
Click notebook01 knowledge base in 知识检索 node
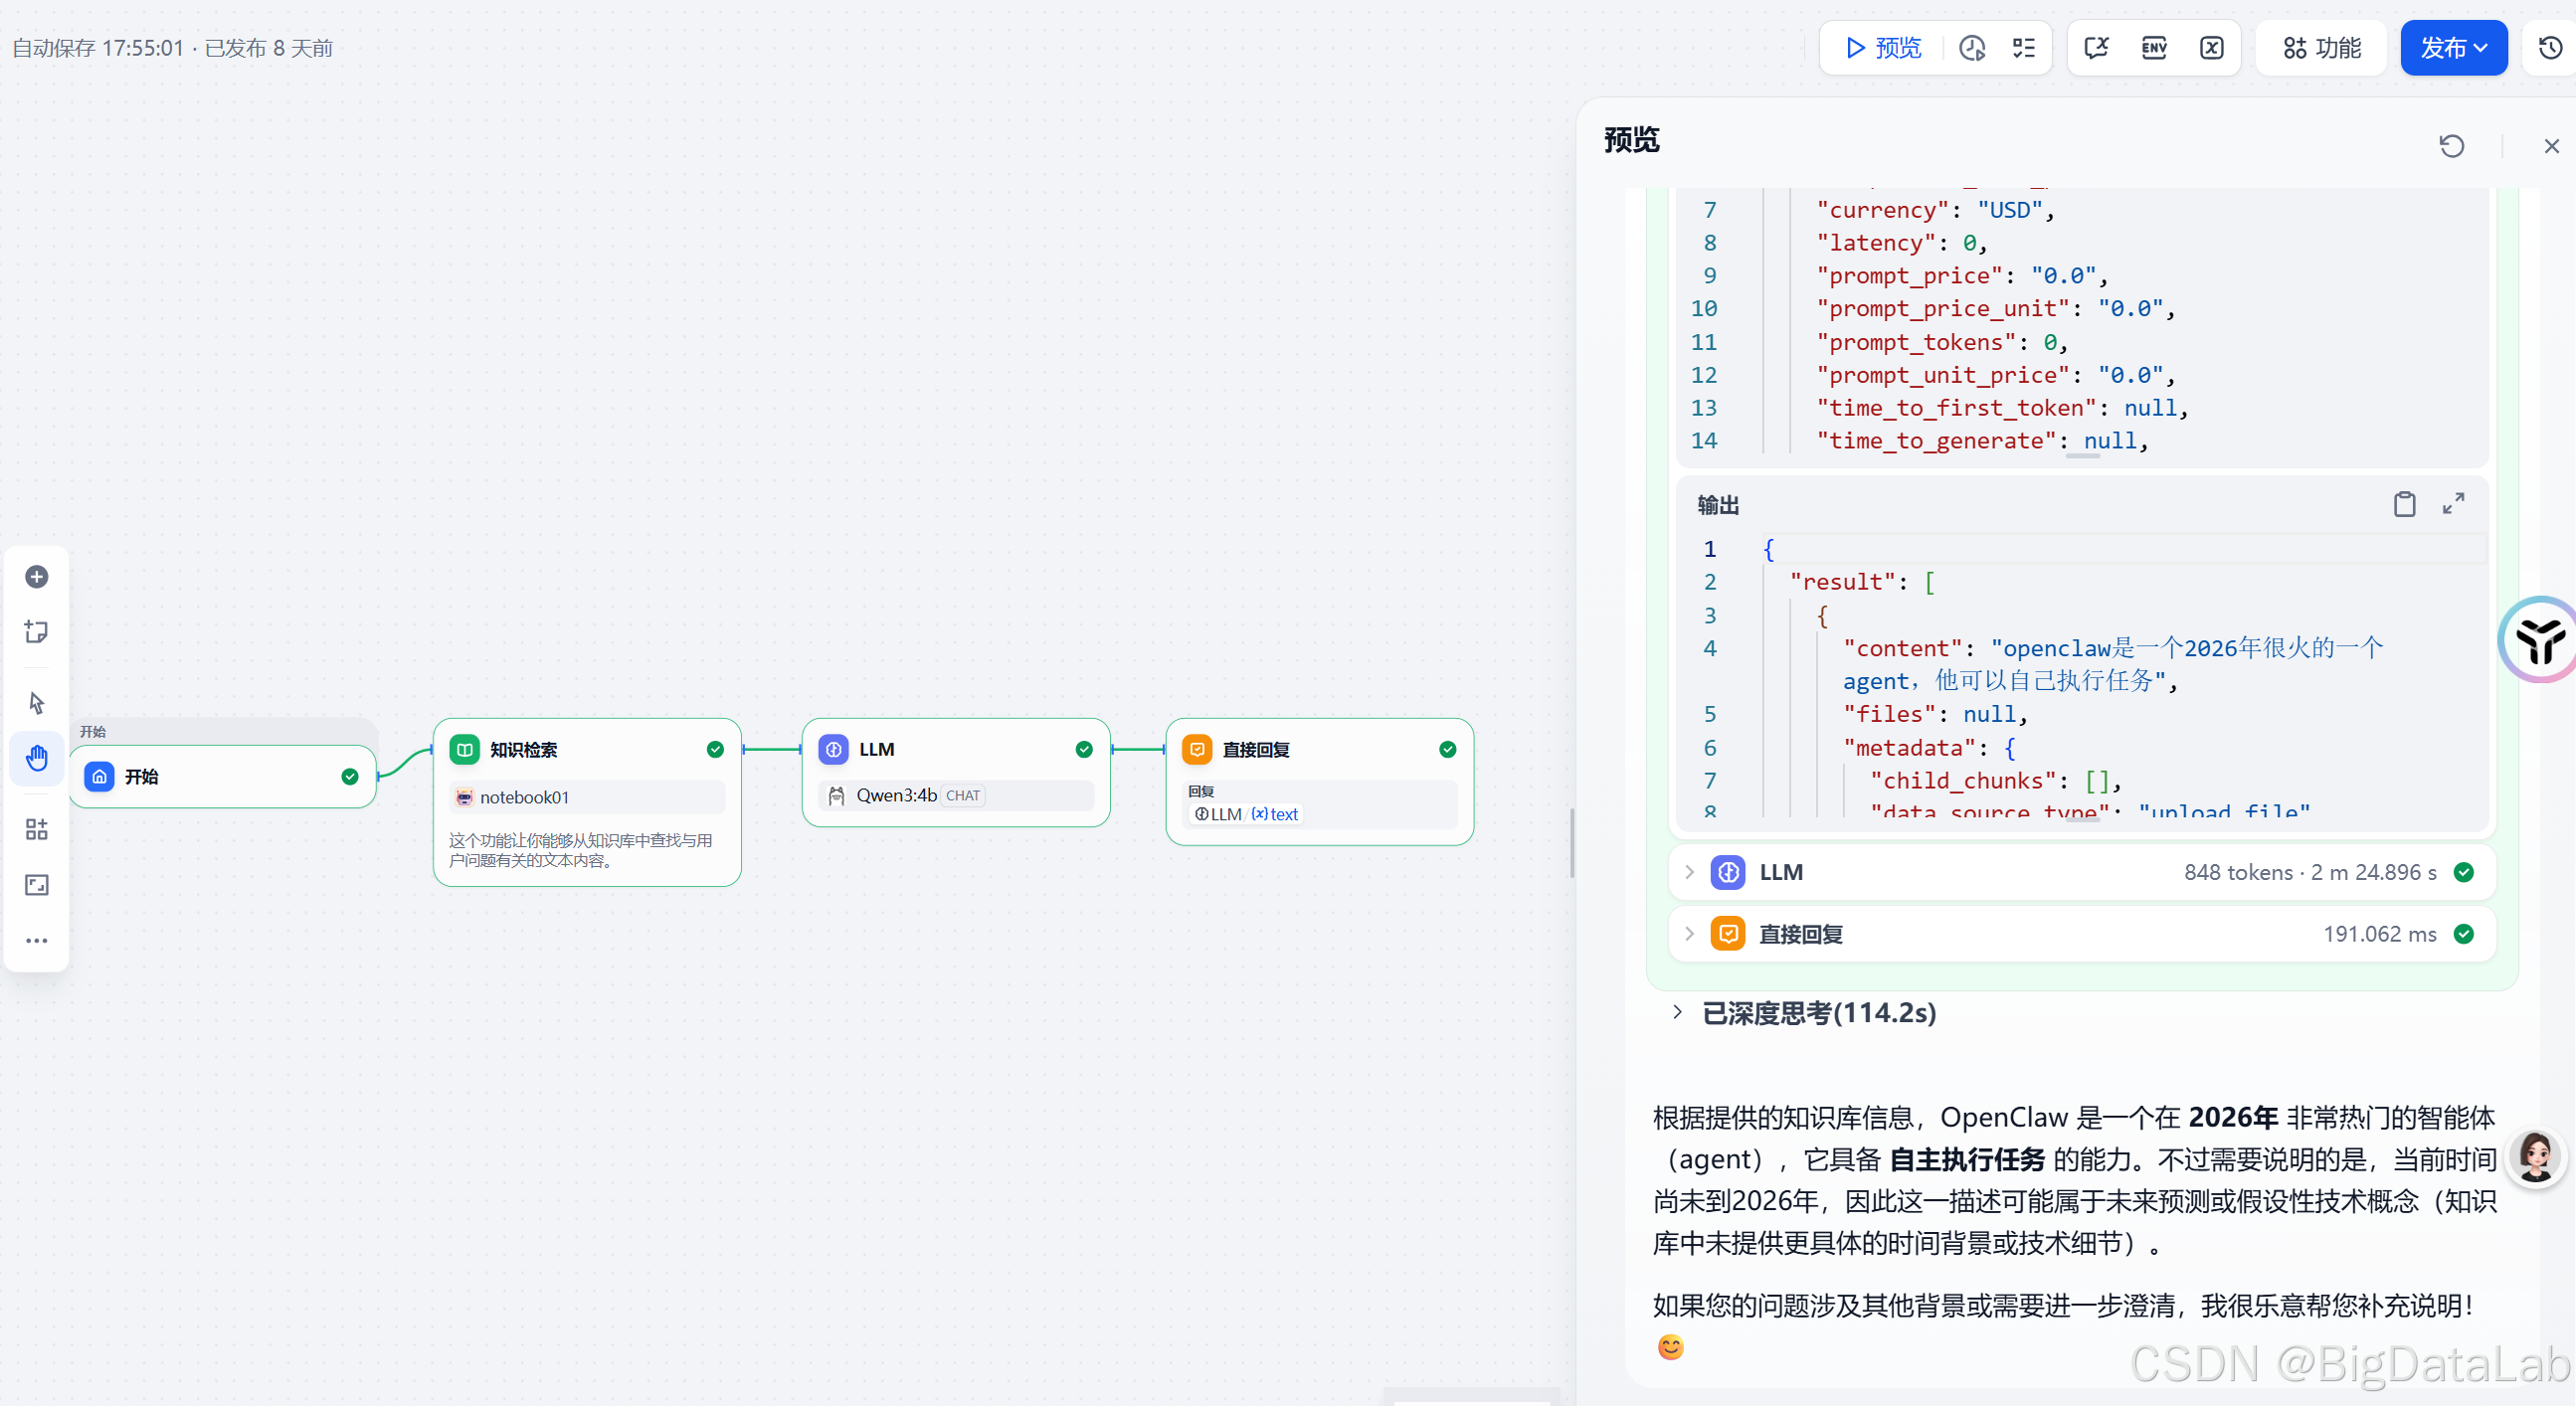tap(587, 797)
